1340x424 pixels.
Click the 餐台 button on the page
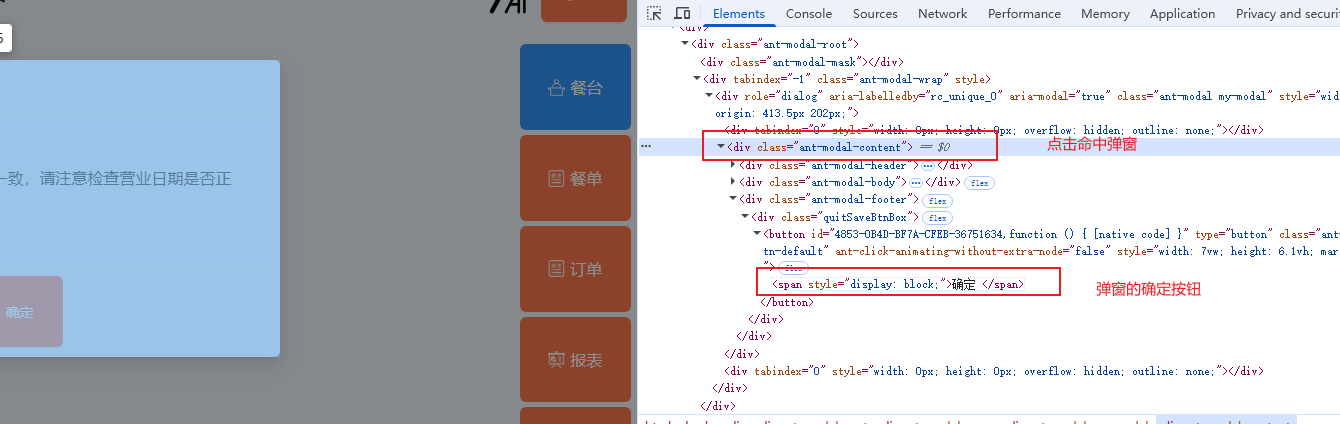point(575,88)
